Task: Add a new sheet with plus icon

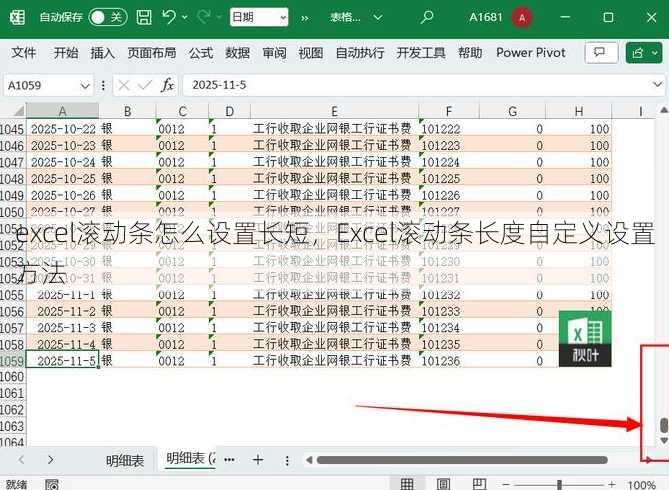Action: click(x=258, y=460)
